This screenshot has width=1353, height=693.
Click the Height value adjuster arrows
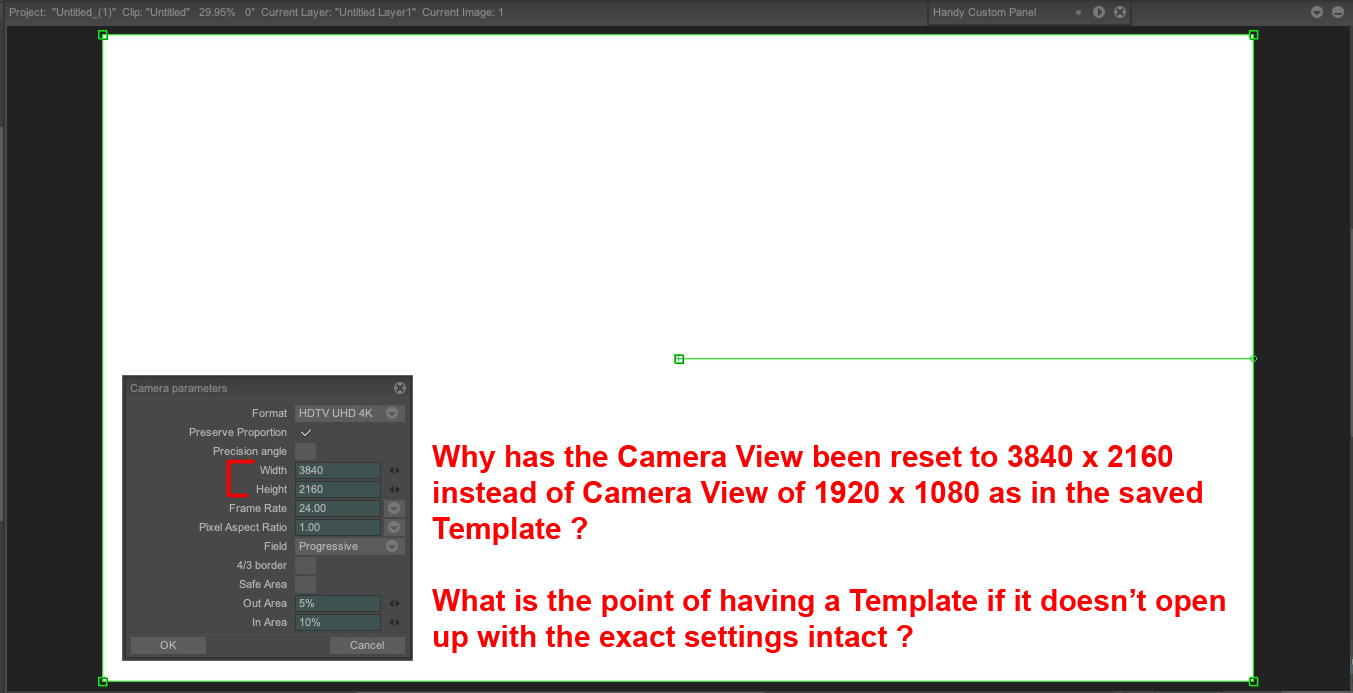[x=394, y=489]
